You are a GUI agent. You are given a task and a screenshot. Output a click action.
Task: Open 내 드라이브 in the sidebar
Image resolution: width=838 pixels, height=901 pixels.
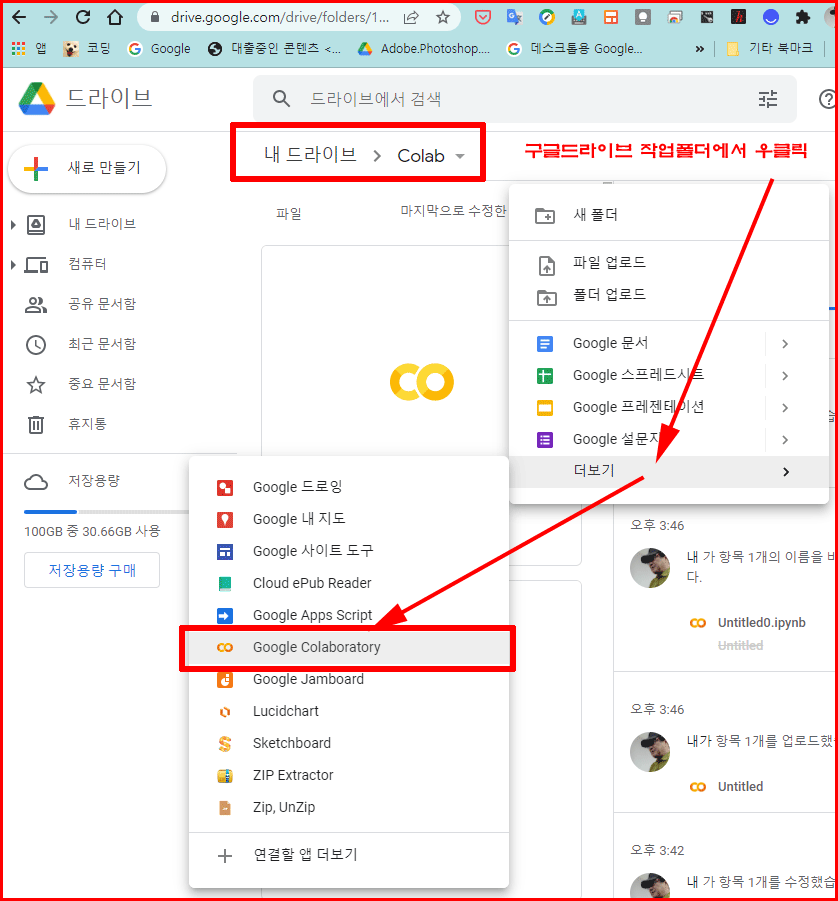[102, 224]
